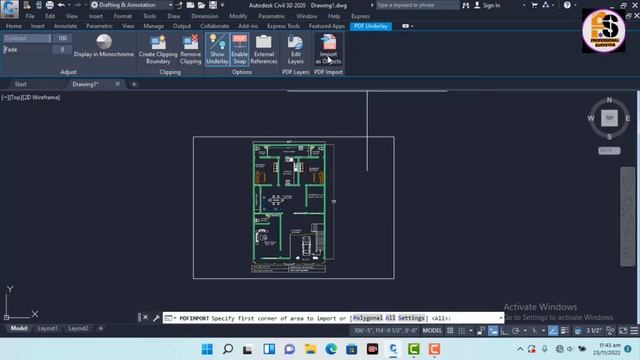Open snap mode settings dropdown arrow
The image size is (640, 360).
[471, 331]
